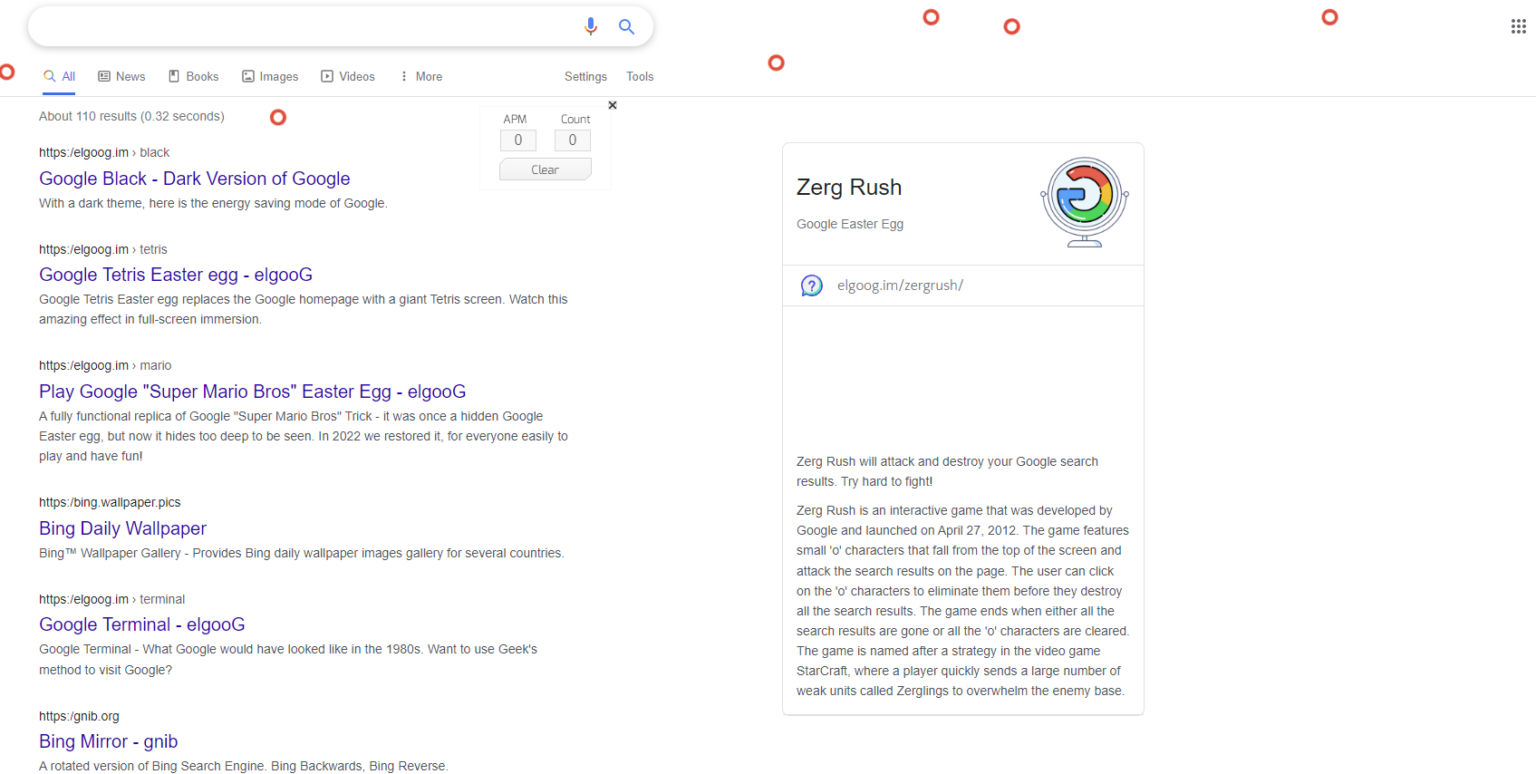Visit the elgoog.im/zergrush/ link
This screenshot has width=1536, height=774.
point(900,285)
